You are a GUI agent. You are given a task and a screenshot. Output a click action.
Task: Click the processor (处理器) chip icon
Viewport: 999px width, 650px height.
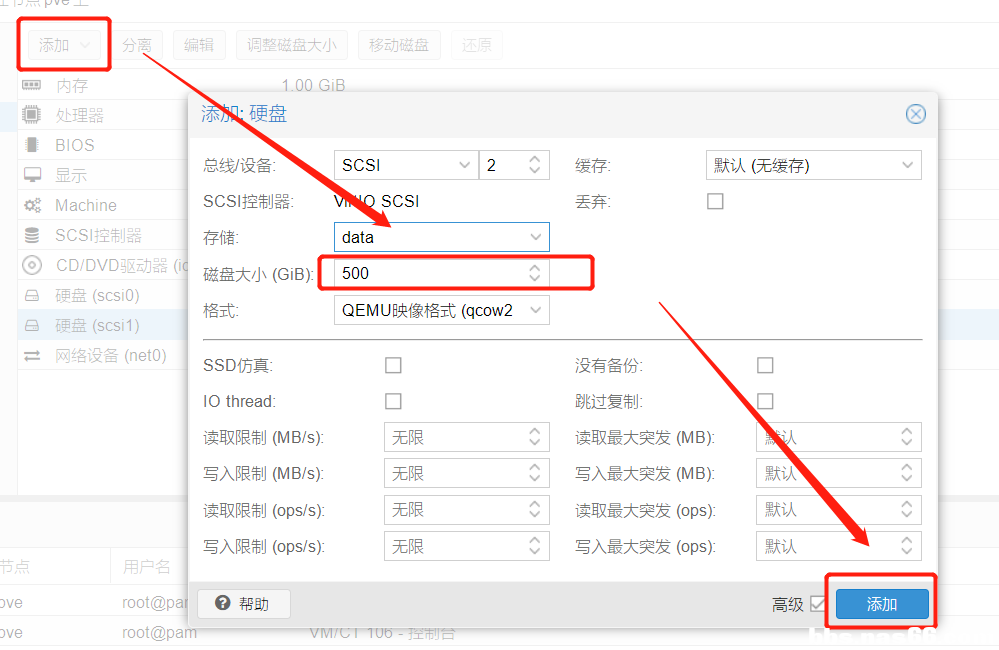(x=32, y=115)
